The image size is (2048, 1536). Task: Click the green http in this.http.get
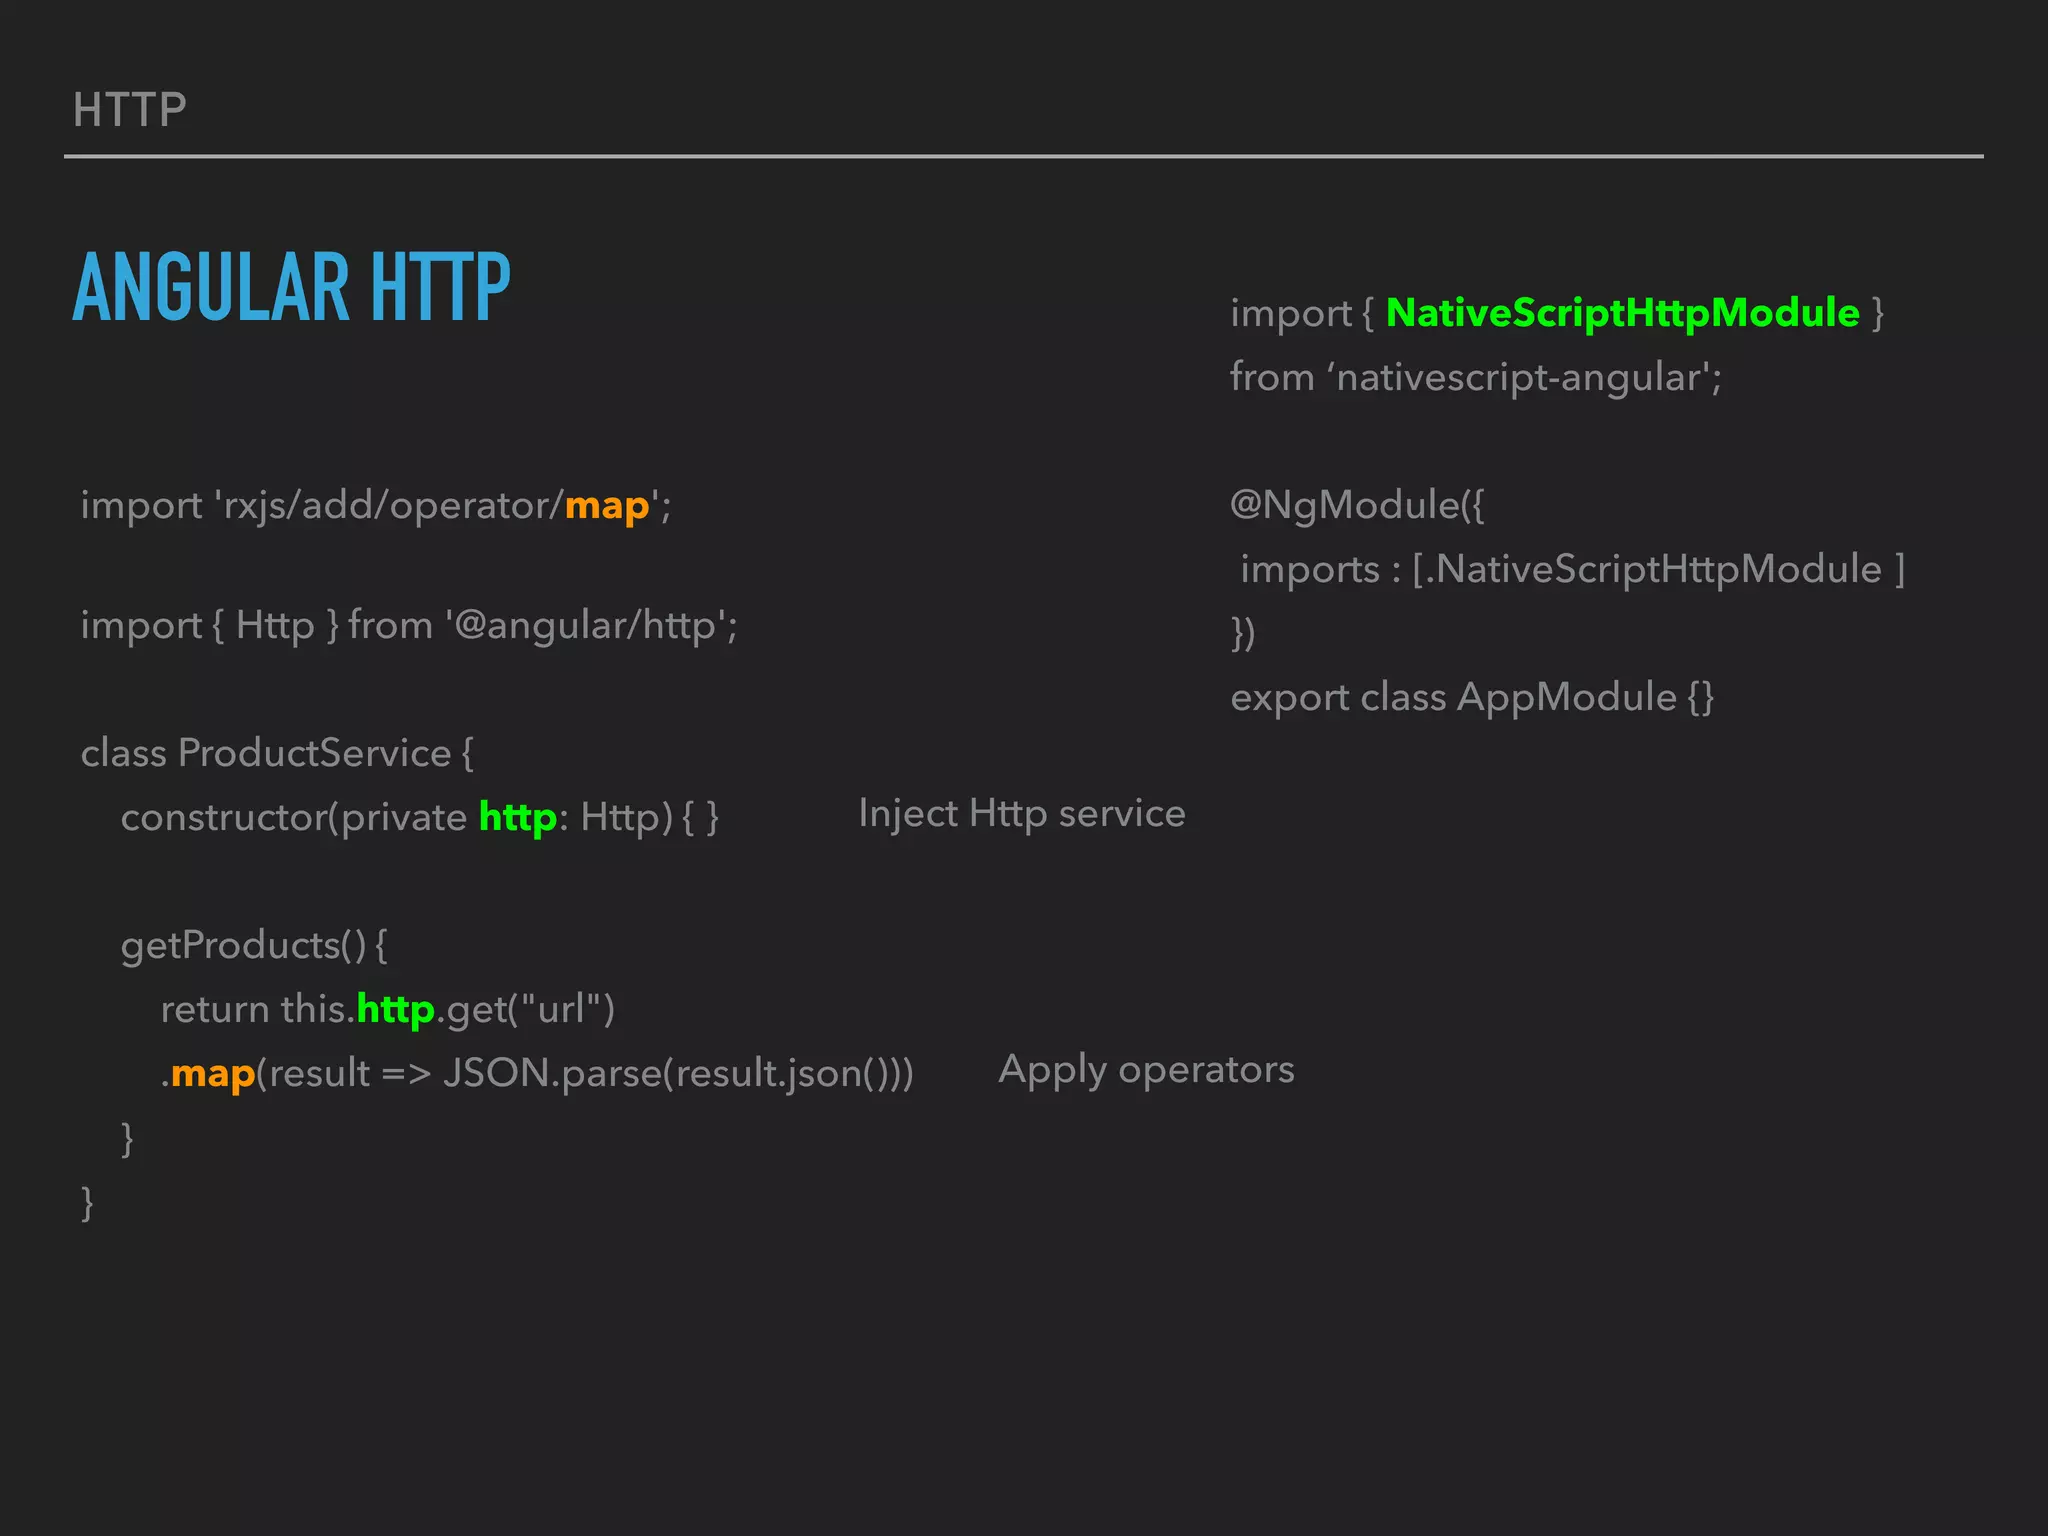click(395, 1010)
